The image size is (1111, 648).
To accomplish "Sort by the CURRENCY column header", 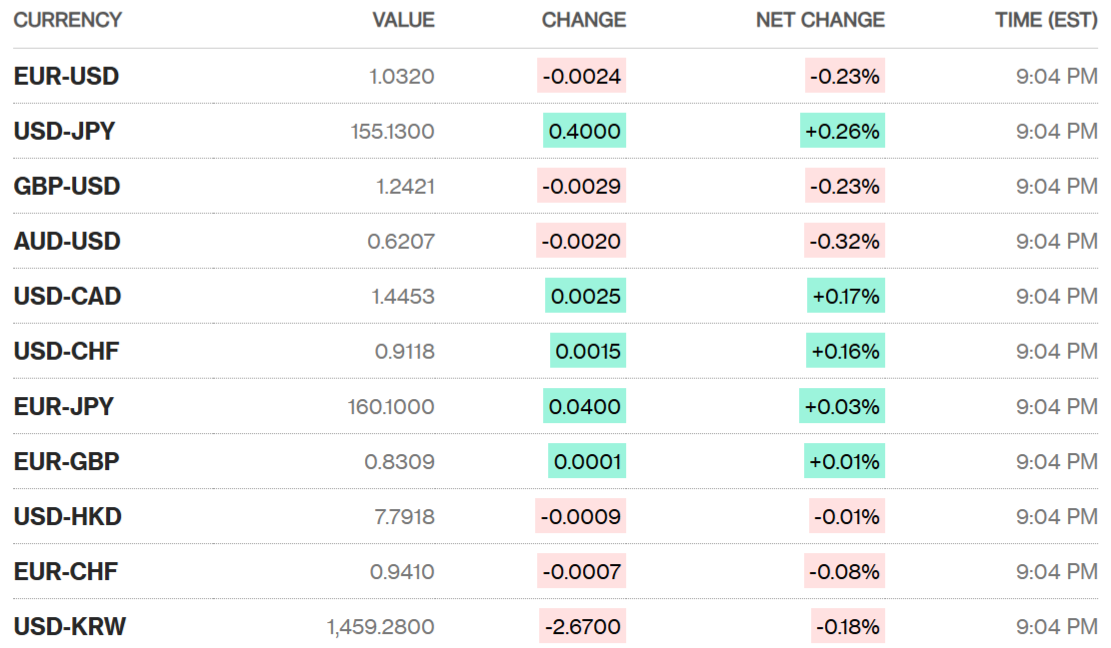I will point(68,20).
